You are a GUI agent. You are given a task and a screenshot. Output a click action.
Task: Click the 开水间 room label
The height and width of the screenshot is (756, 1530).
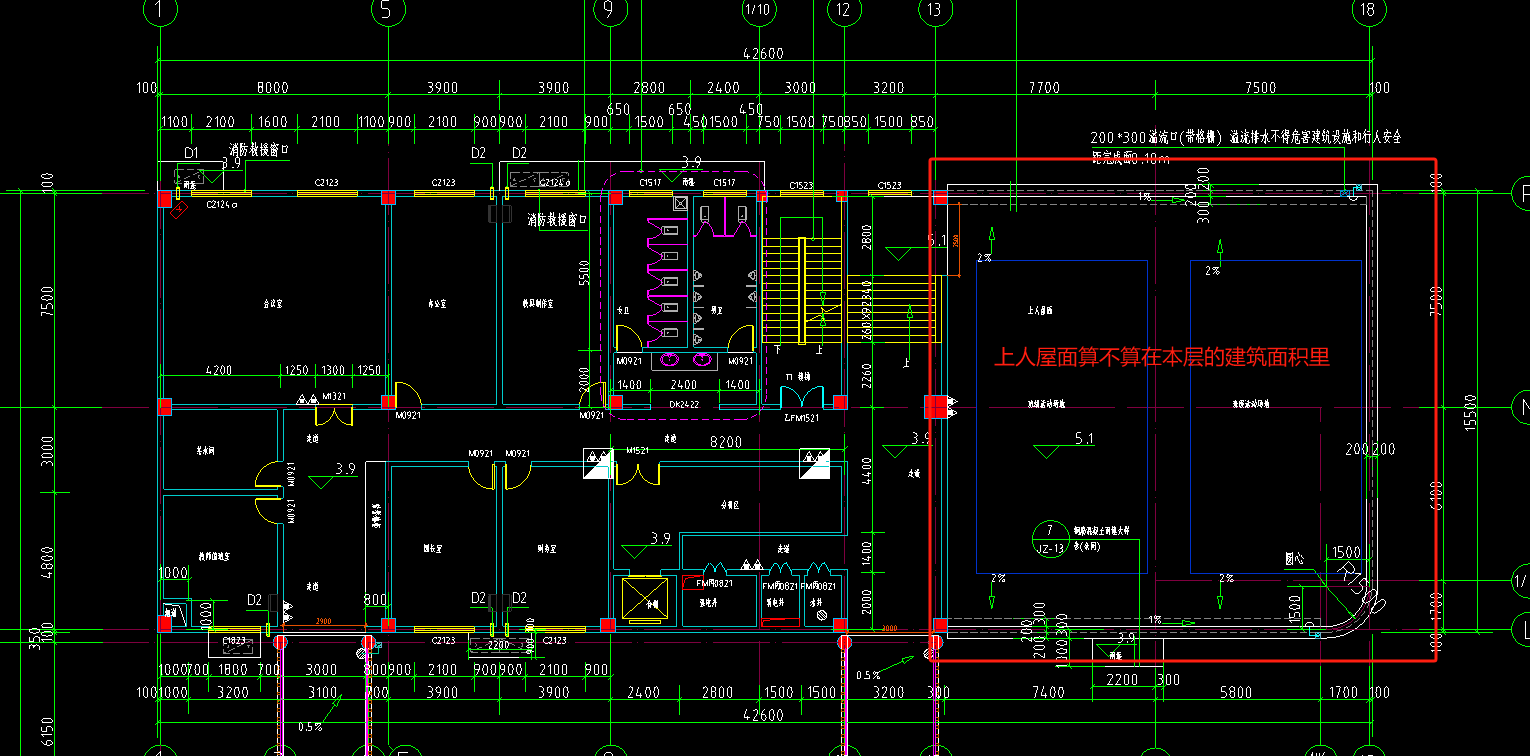[x=207, y=451]
